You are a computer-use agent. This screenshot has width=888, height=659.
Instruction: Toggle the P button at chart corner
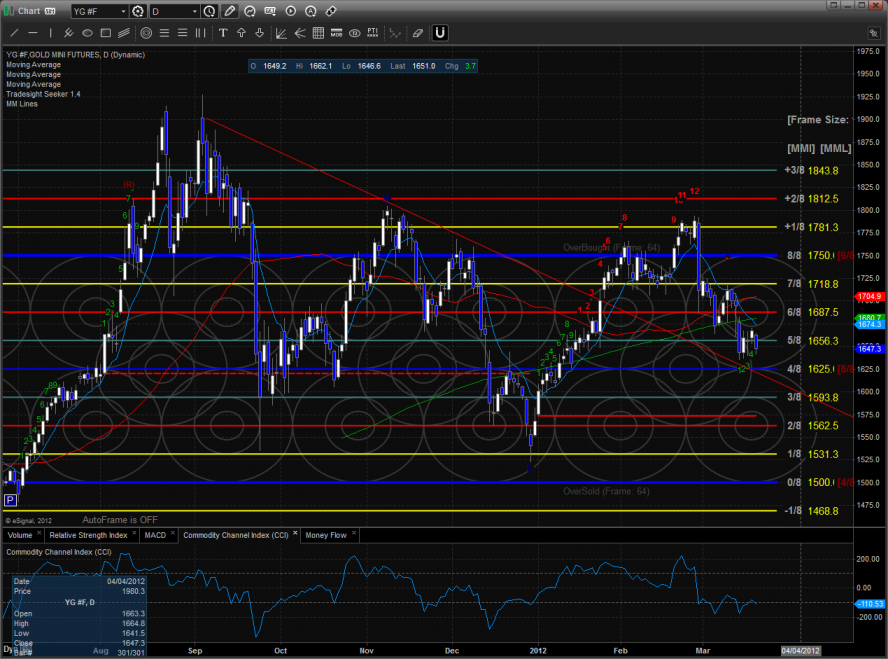(x=10, y=500)
